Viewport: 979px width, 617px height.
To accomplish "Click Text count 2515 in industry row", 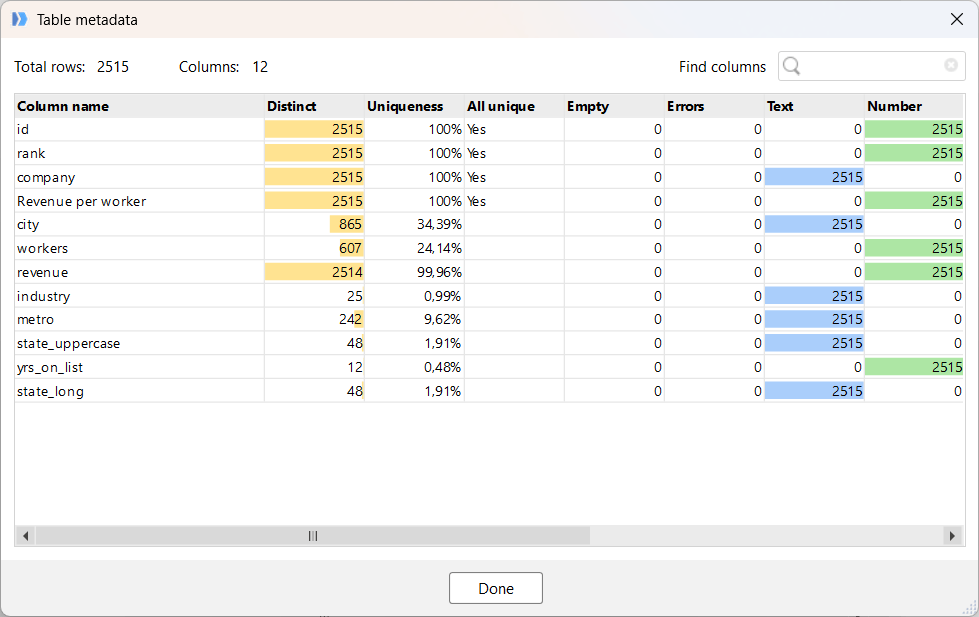I will tap(847, 296).
